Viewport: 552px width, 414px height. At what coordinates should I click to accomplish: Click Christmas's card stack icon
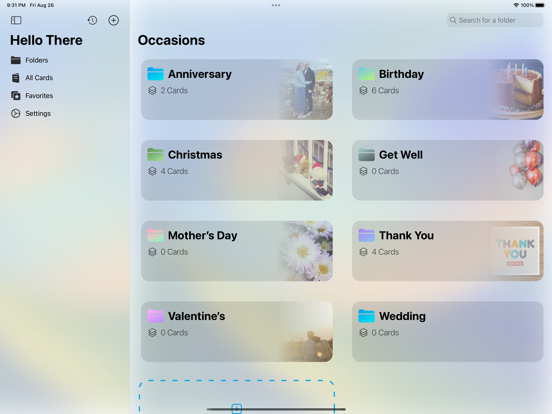pos(152,171)
